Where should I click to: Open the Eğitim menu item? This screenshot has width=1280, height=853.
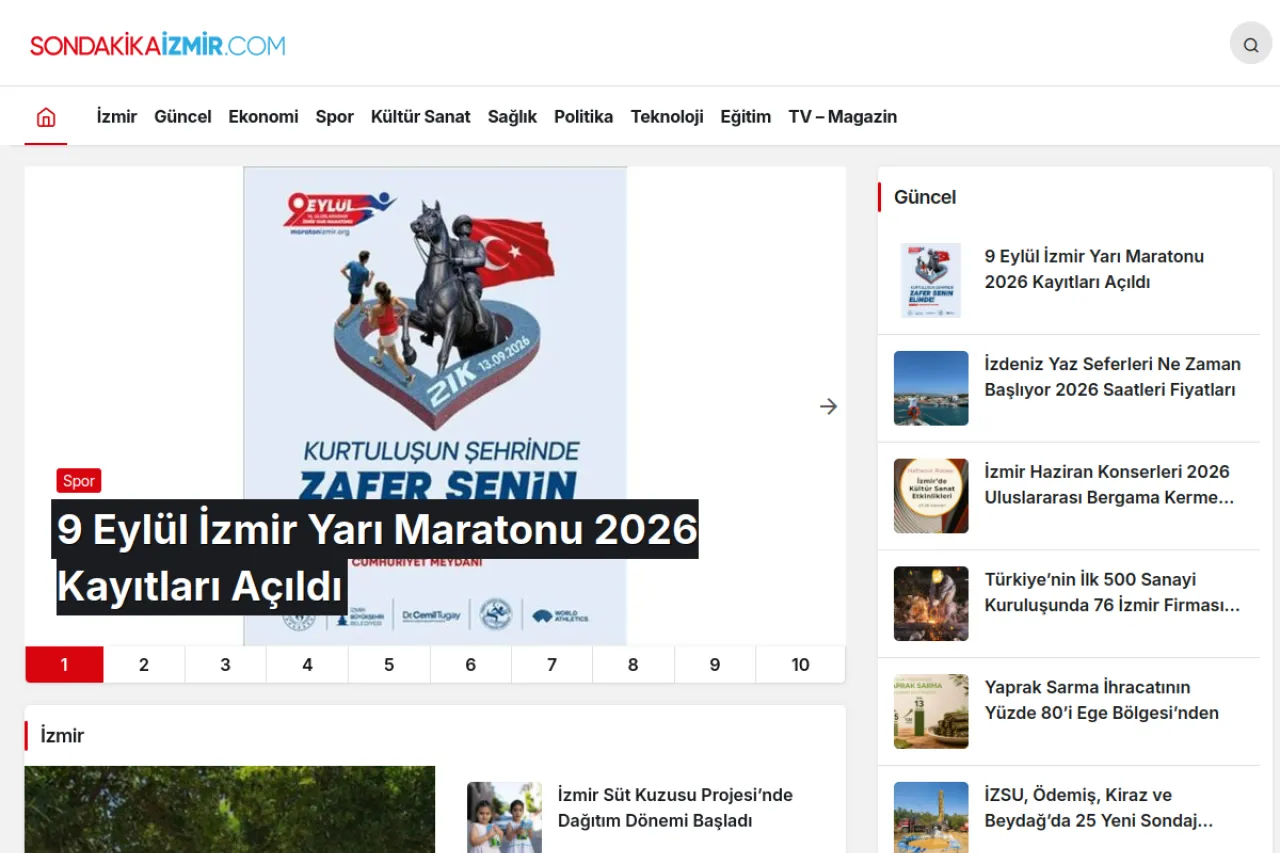[x=745, y=116]
